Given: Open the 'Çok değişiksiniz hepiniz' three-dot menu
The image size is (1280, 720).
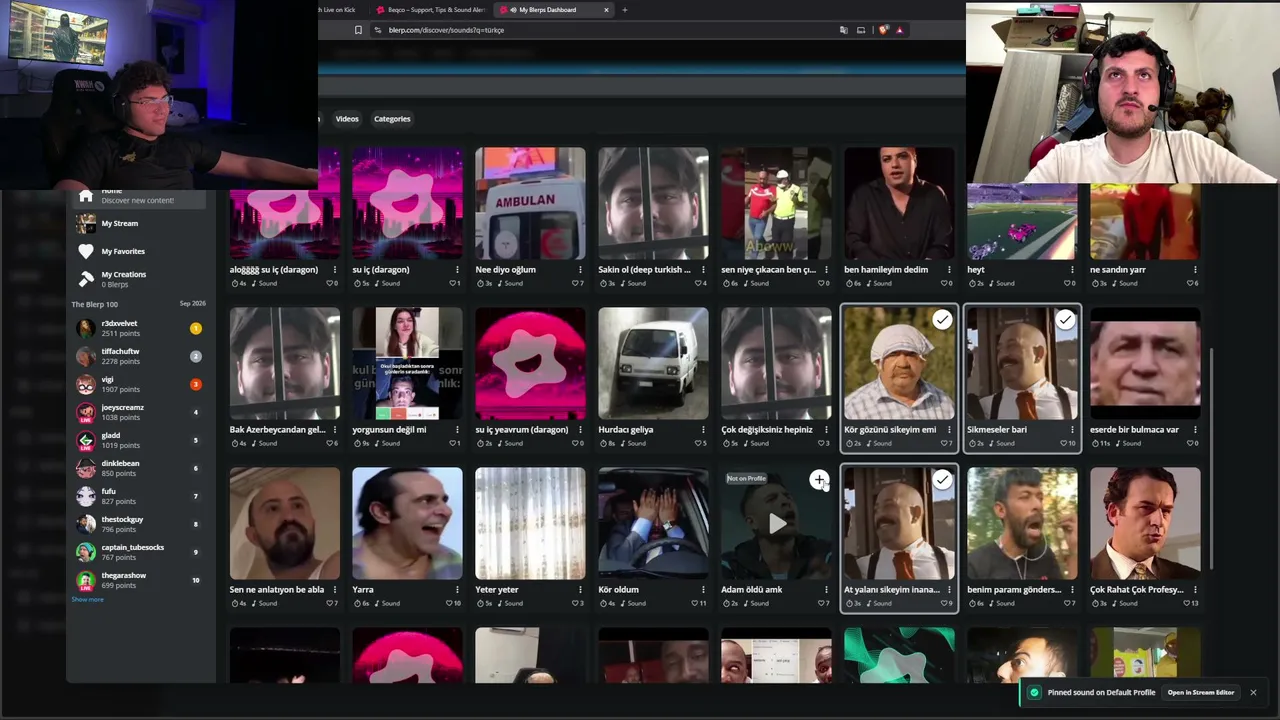Looking at the screenshot, I should tap(826, 429).
